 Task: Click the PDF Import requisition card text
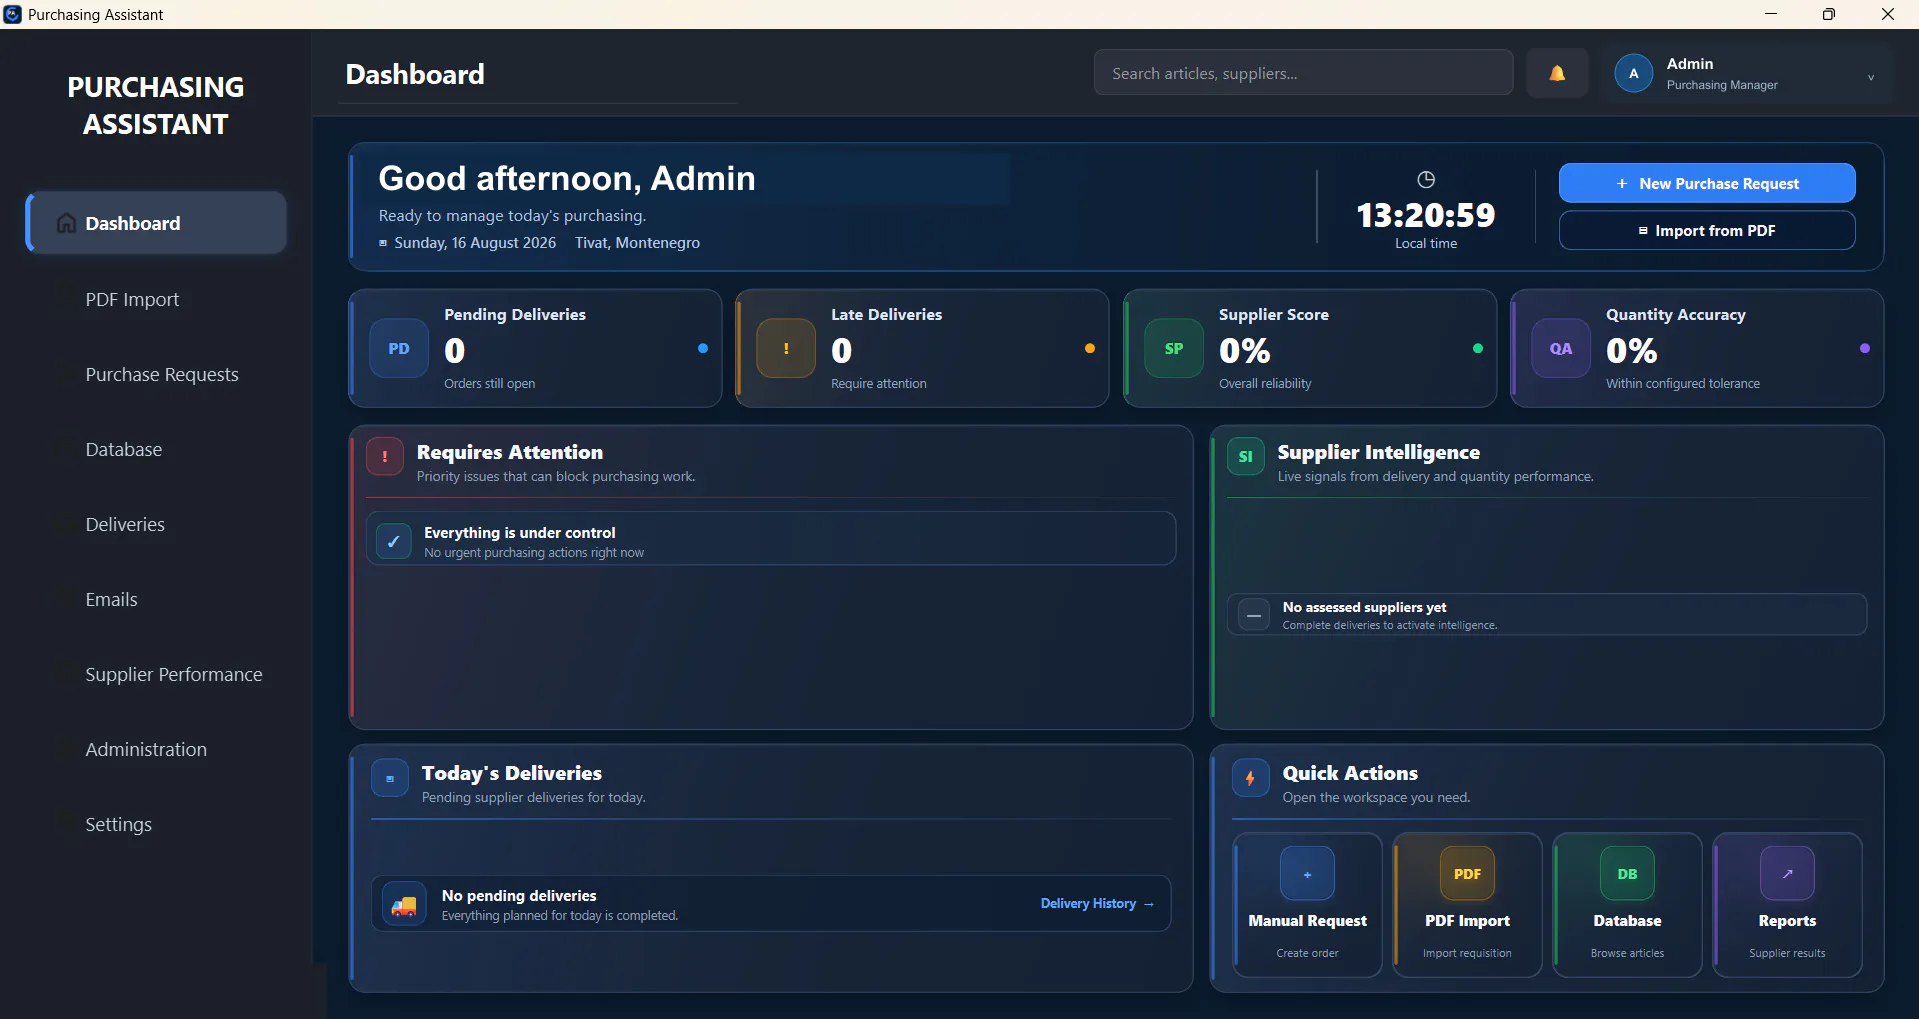click(1467, 953)
